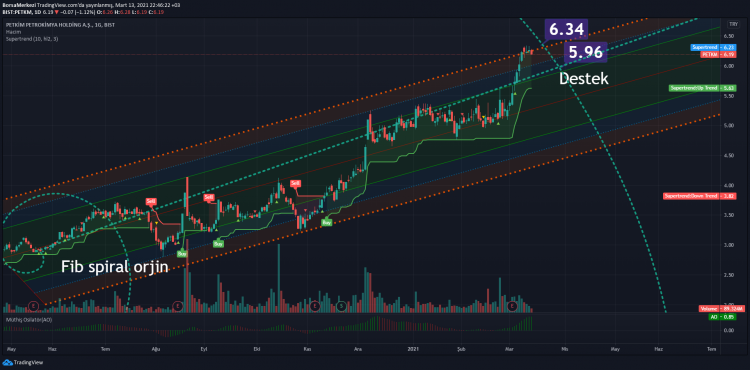Click the 2021 label on the time axis
The width and height of the screenshot is (750, 370).
(x=412, y=349)
